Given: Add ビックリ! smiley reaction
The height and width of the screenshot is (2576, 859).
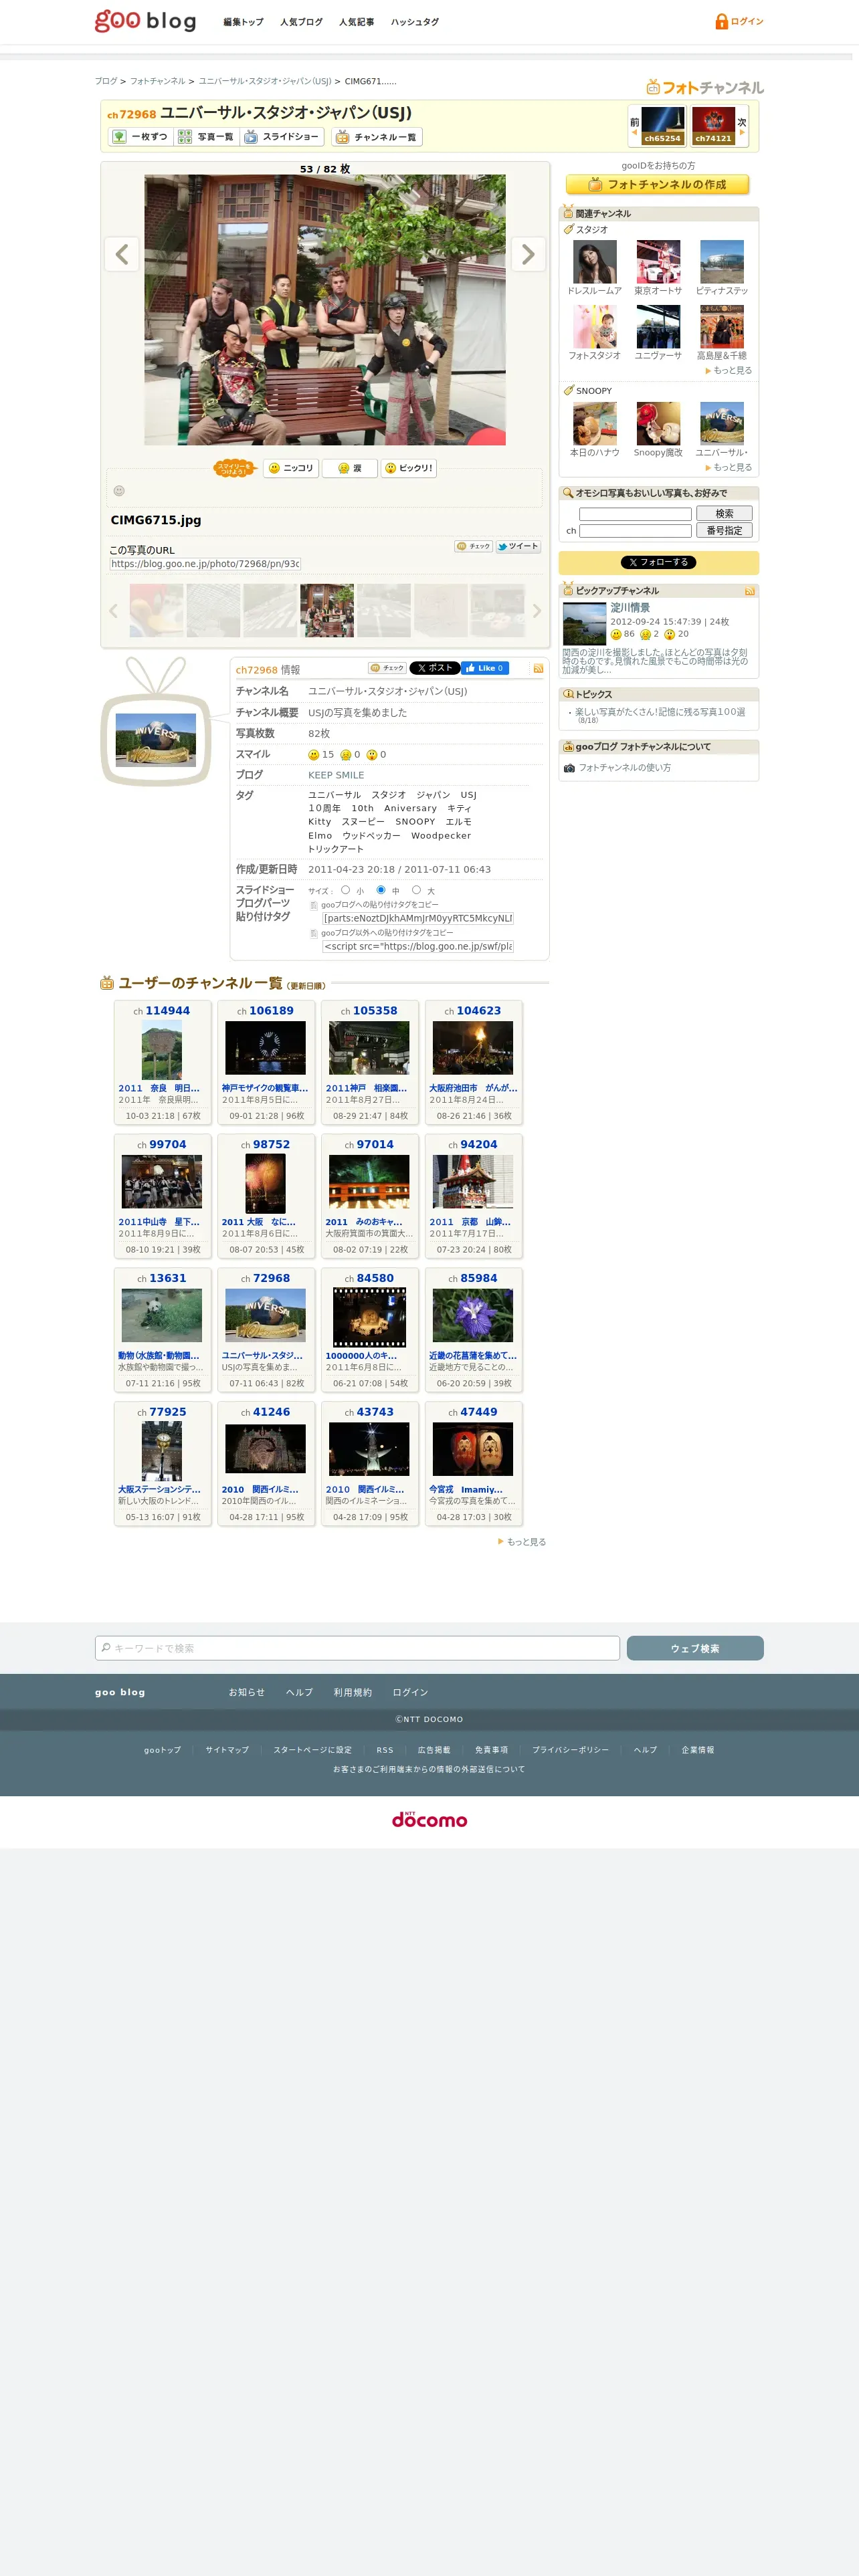Looking at the screenshot, I should click(x=408, y=468).
